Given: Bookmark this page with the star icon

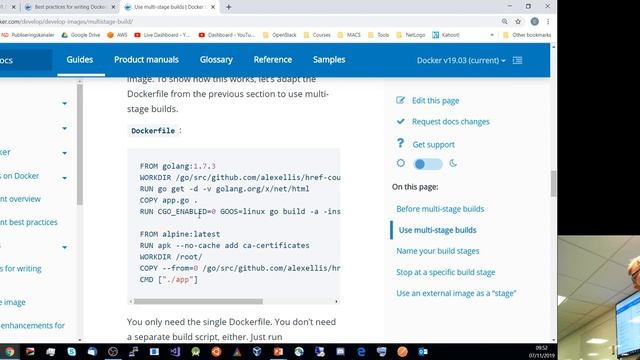Looking at the screenshot, I should [x=518, y=22].
